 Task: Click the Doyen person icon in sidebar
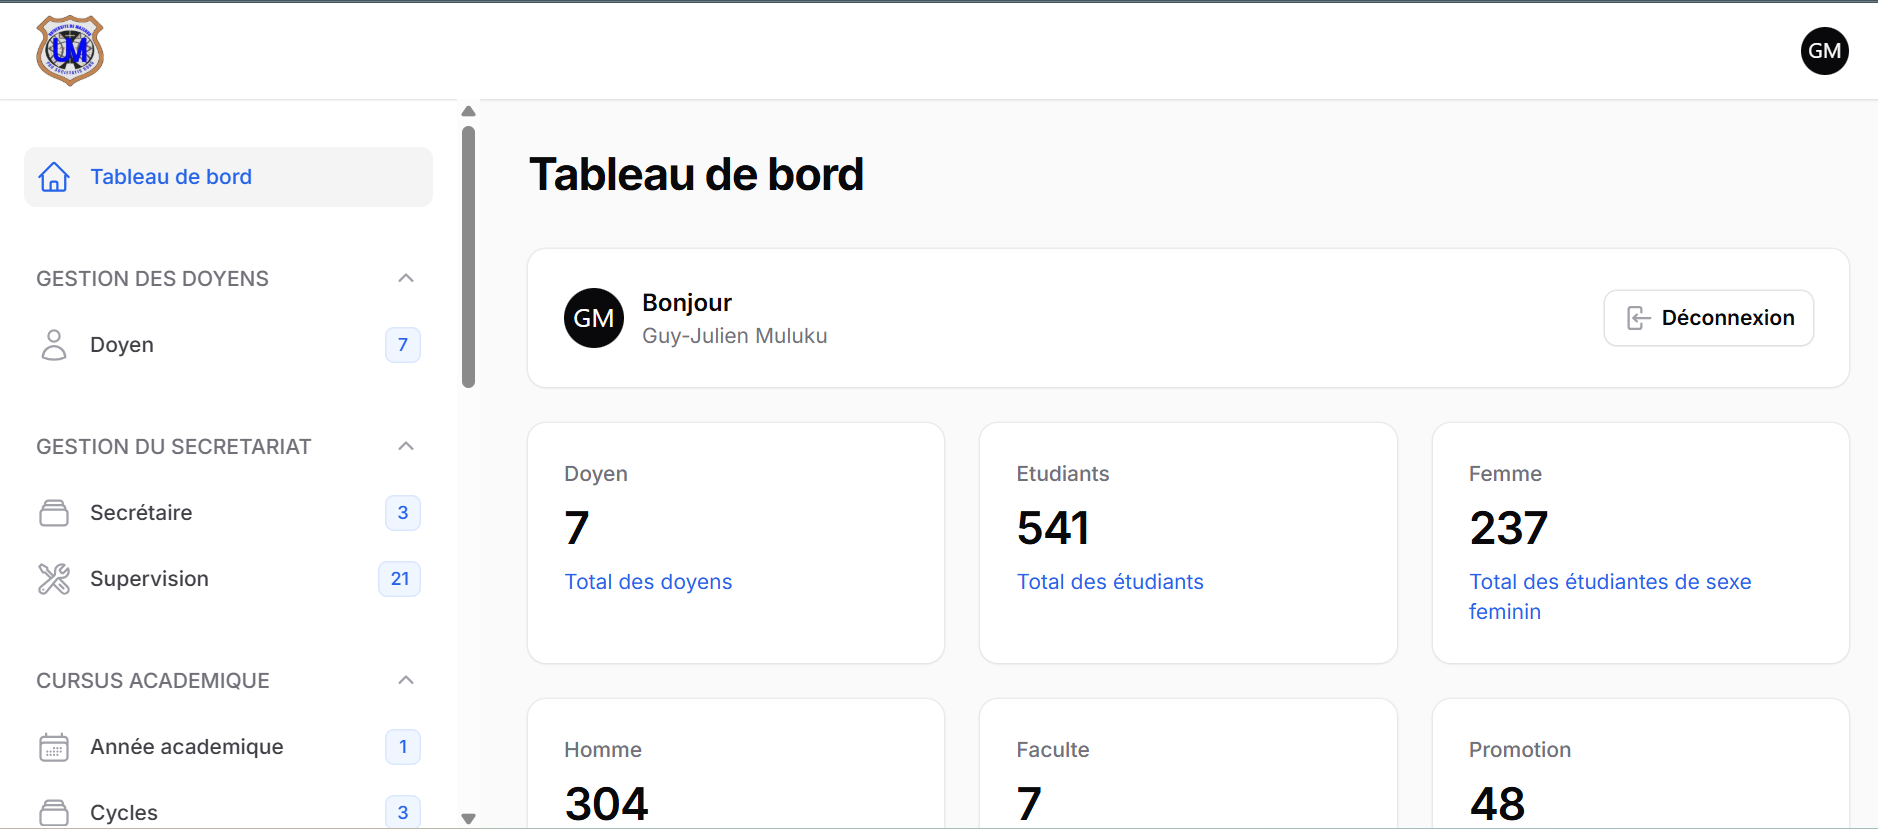pos(54,344)
